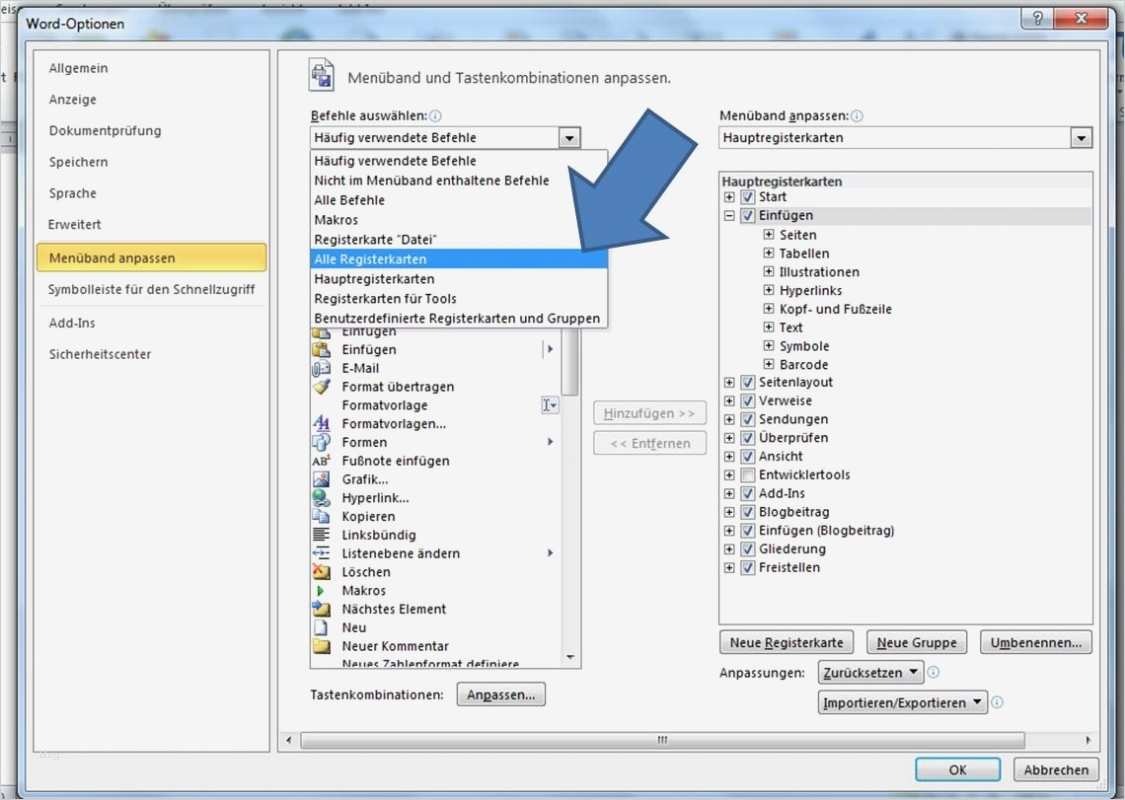Choose Registerkarten für Tools option

(459, 298)
